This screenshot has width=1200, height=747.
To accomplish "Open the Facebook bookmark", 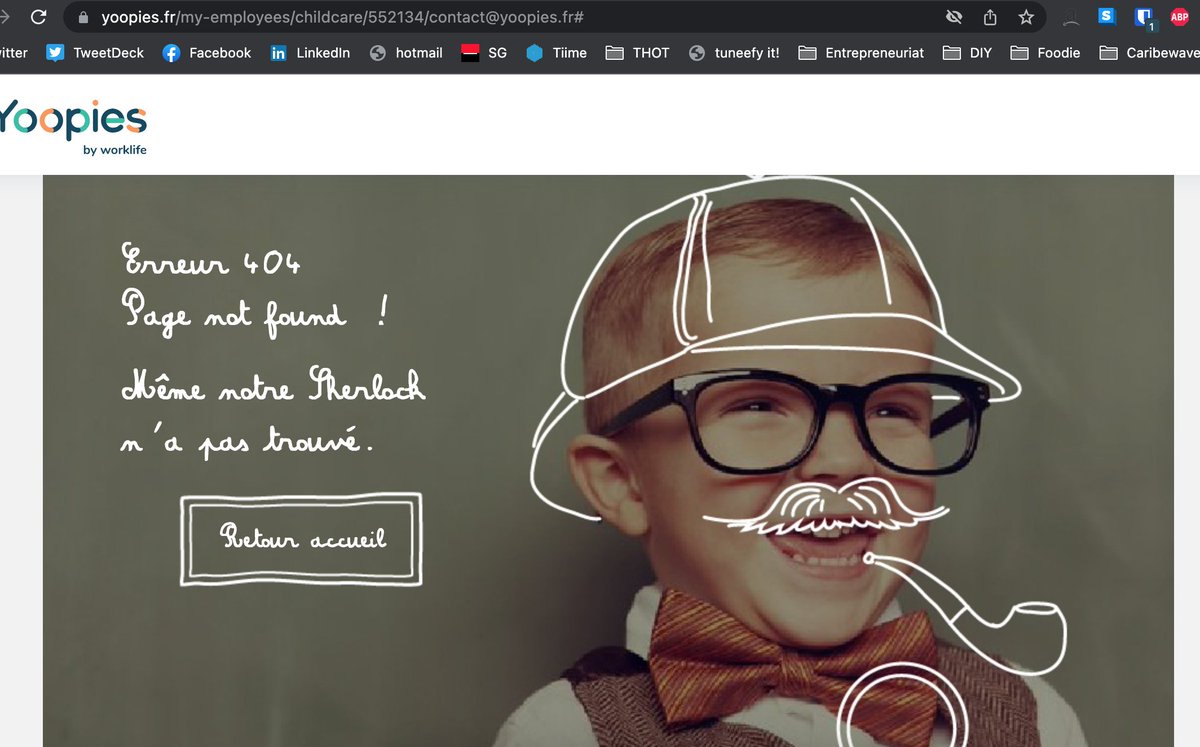I will 207,53.
